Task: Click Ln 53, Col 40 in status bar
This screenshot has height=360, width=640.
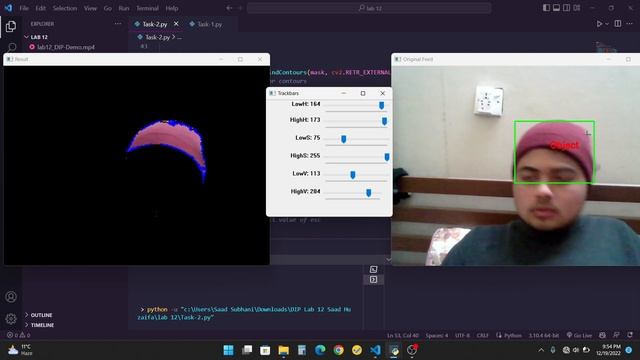Action: 403,336
